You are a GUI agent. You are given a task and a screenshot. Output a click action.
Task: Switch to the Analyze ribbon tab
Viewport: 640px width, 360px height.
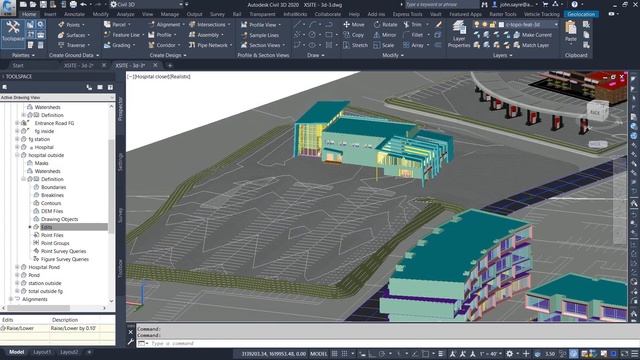126,14
